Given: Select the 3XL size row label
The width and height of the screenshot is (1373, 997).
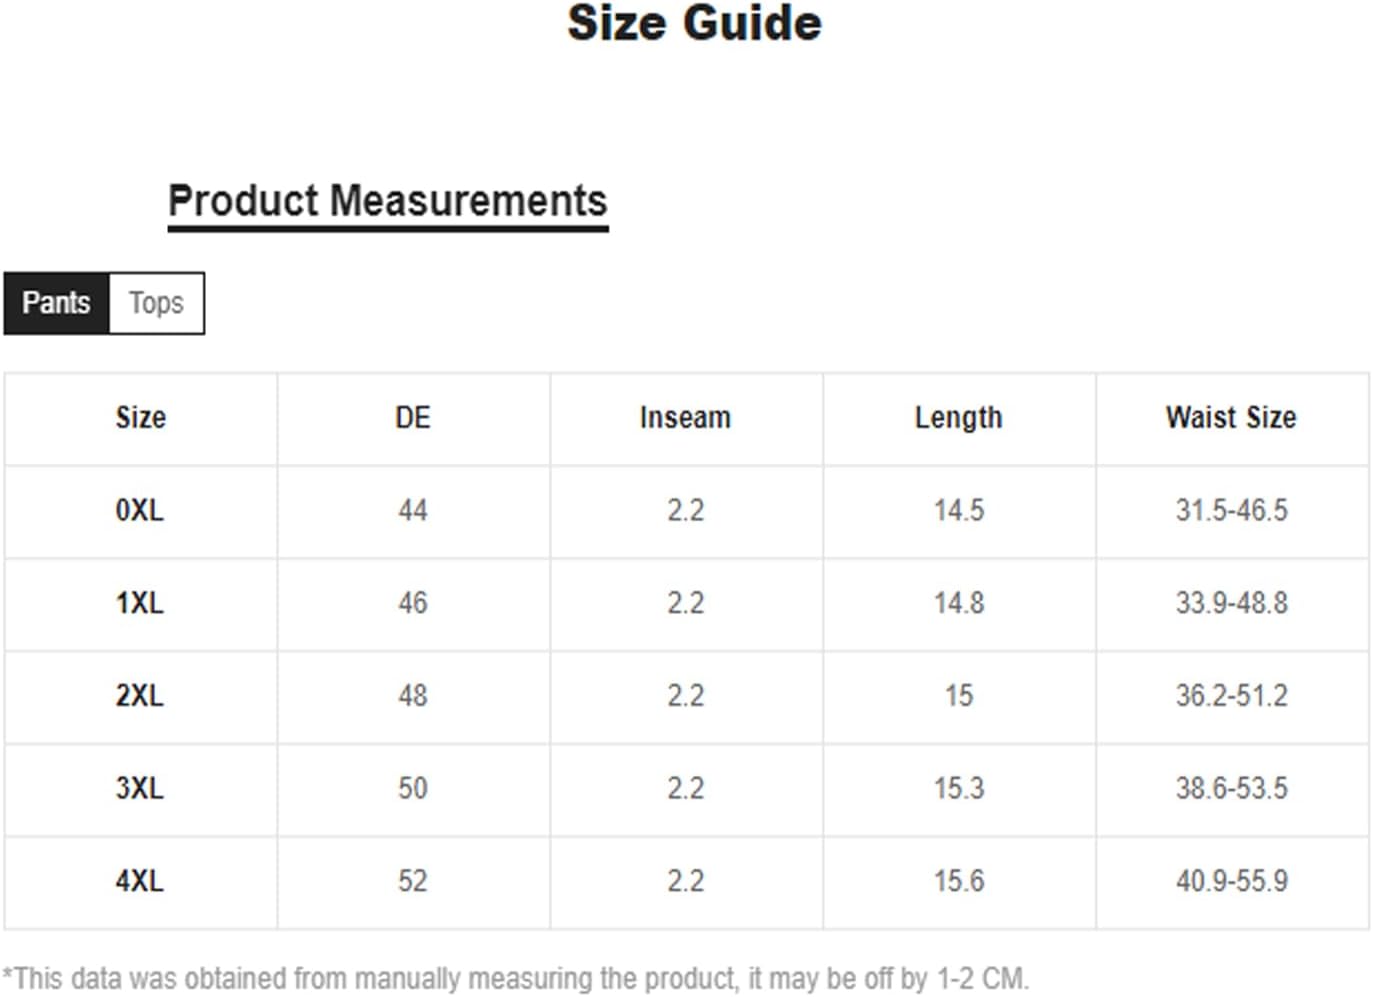Looking at the screenshot, I should pos(141,789).
